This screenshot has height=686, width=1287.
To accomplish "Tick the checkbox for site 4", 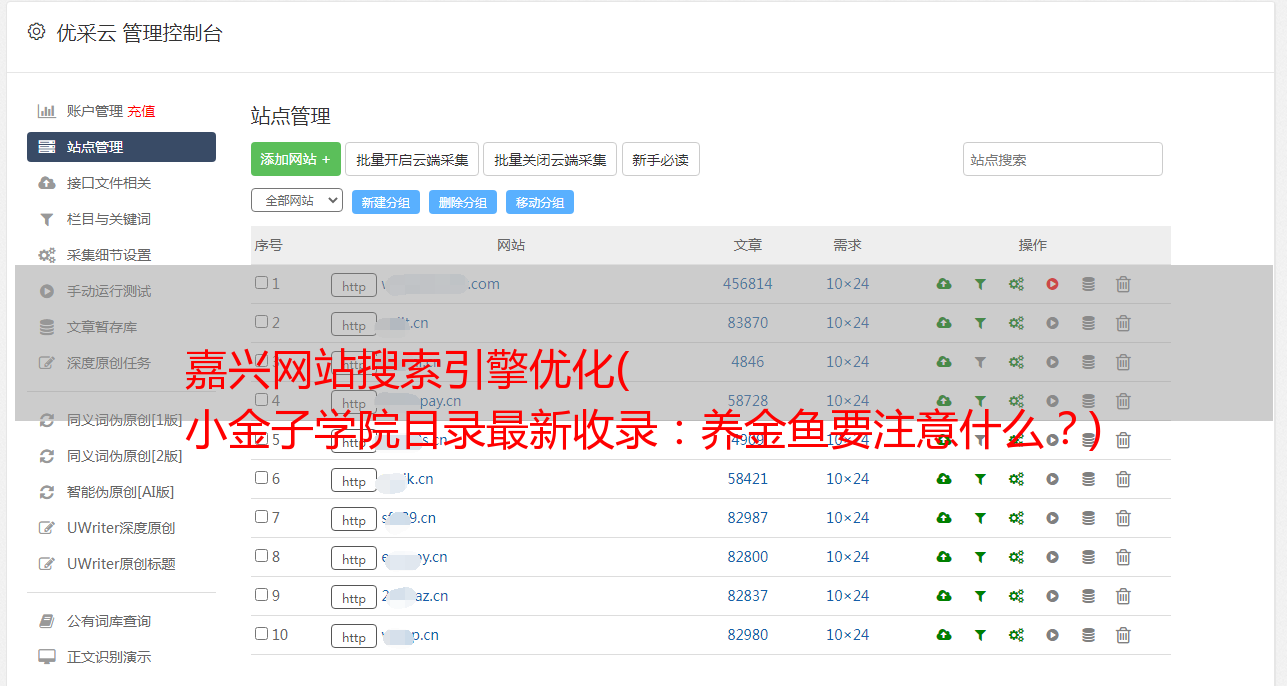I will point(261,400).
